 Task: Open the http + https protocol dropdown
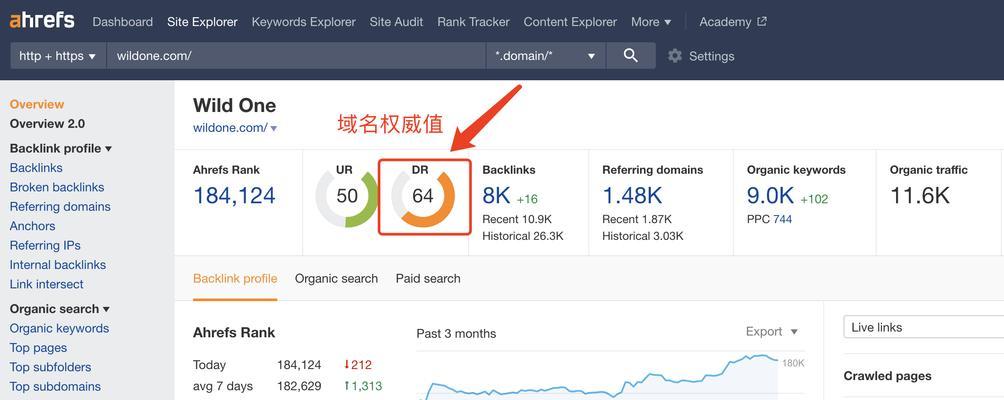point(58,56)
